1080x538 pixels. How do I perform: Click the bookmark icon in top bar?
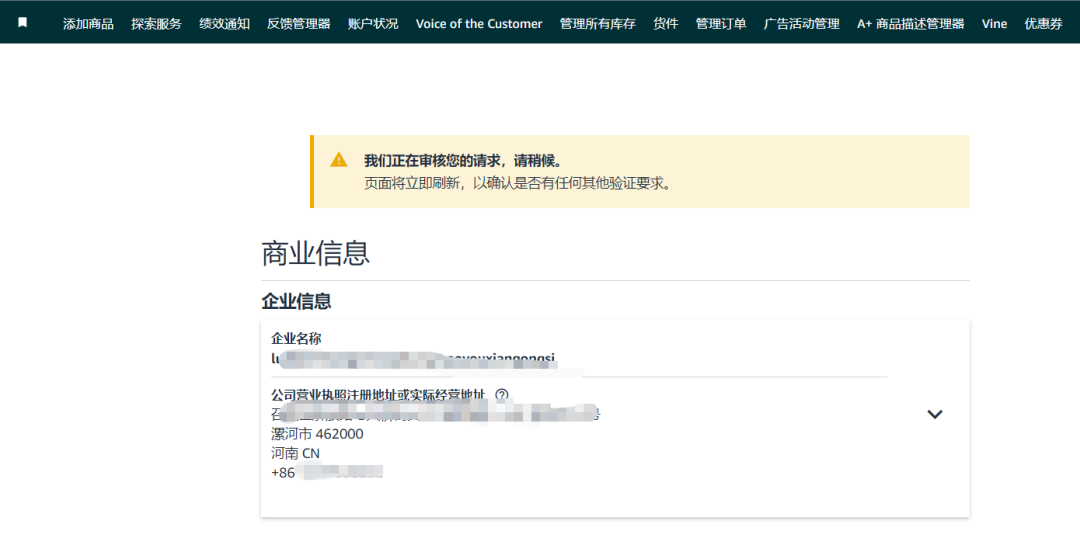[x=23, y=23]
